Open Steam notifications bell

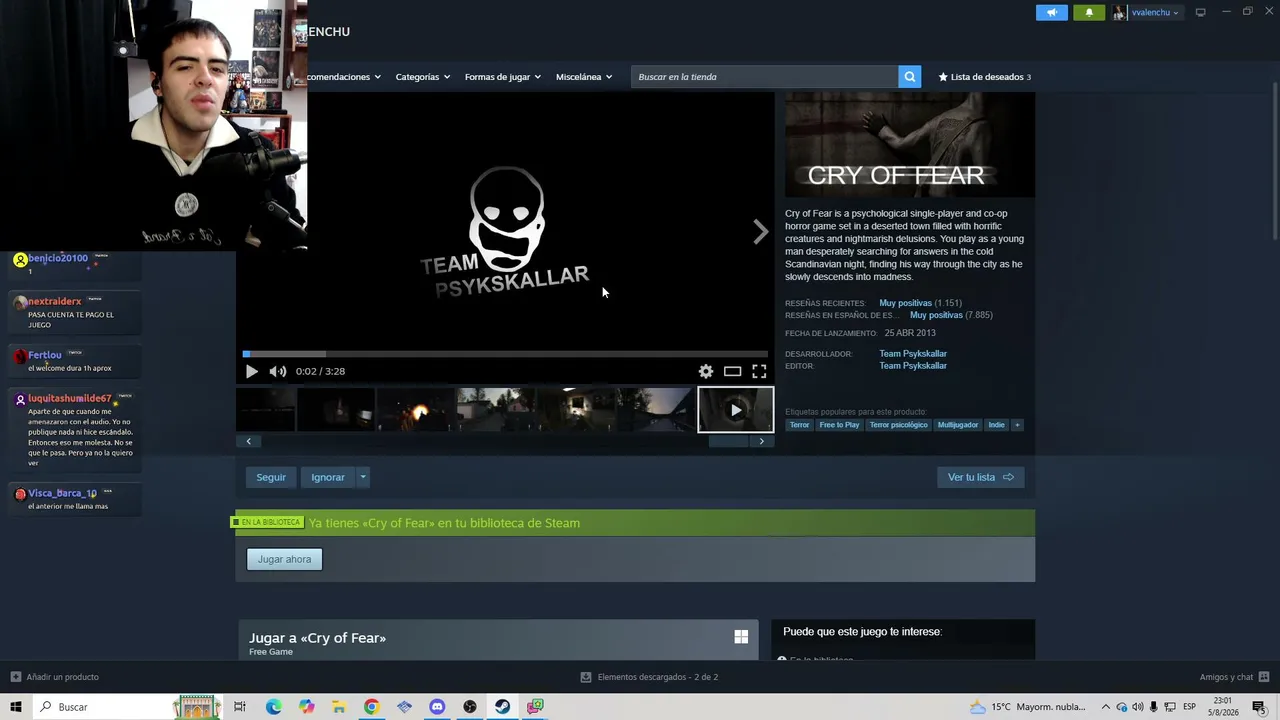coord(1089,12)
